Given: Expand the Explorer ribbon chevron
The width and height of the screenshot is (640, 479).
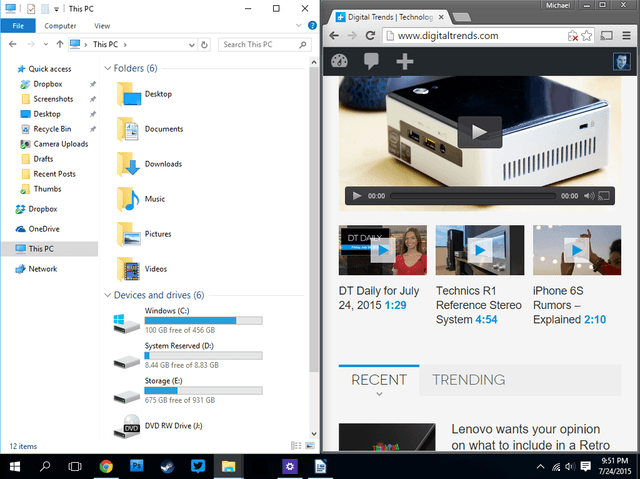Looking at the screenshot, I should coord(299,26).
